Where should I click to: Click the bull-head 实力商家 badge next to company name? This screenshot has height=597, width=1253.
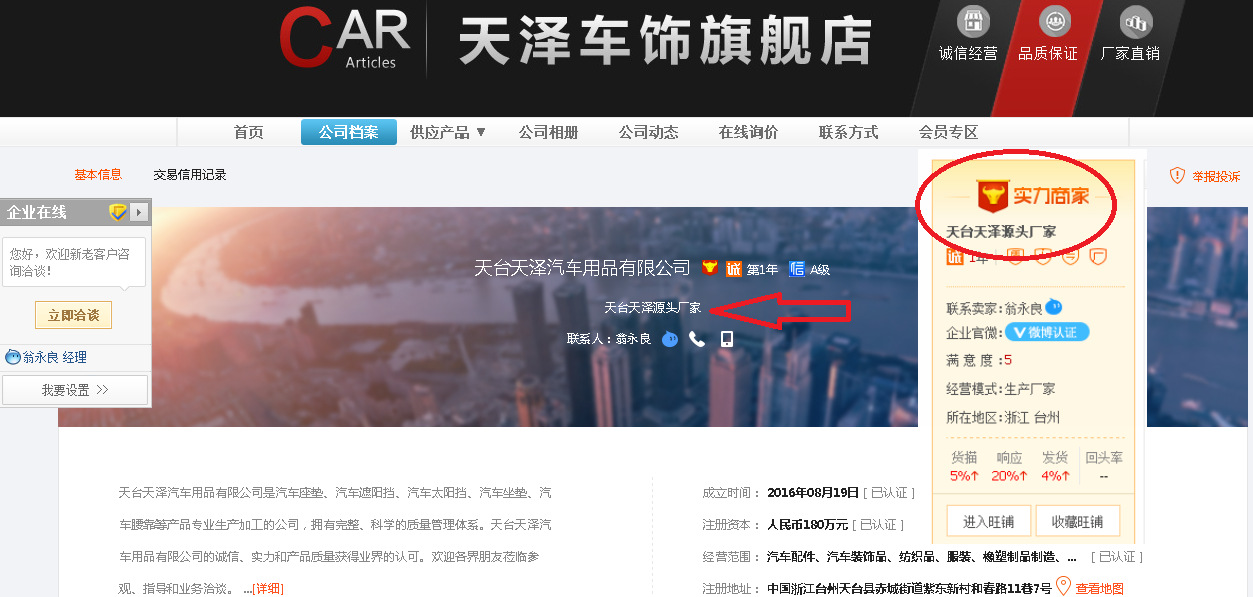(709, 268)
